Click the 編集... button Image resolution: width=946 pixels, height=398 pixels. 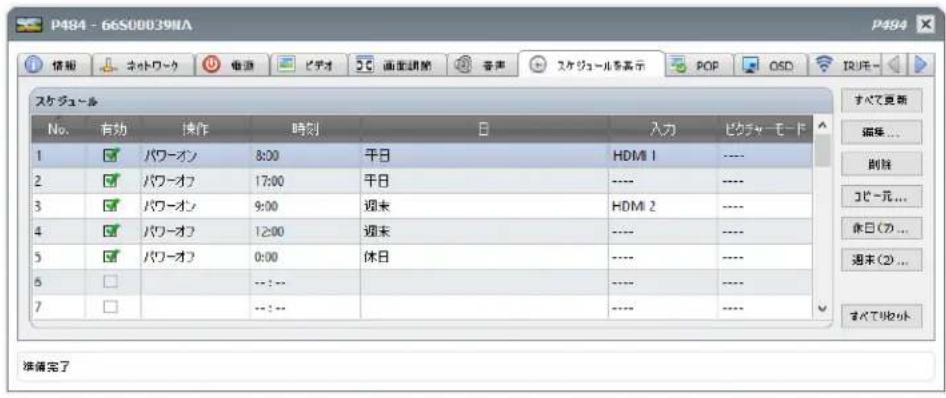tap(881, 131)
